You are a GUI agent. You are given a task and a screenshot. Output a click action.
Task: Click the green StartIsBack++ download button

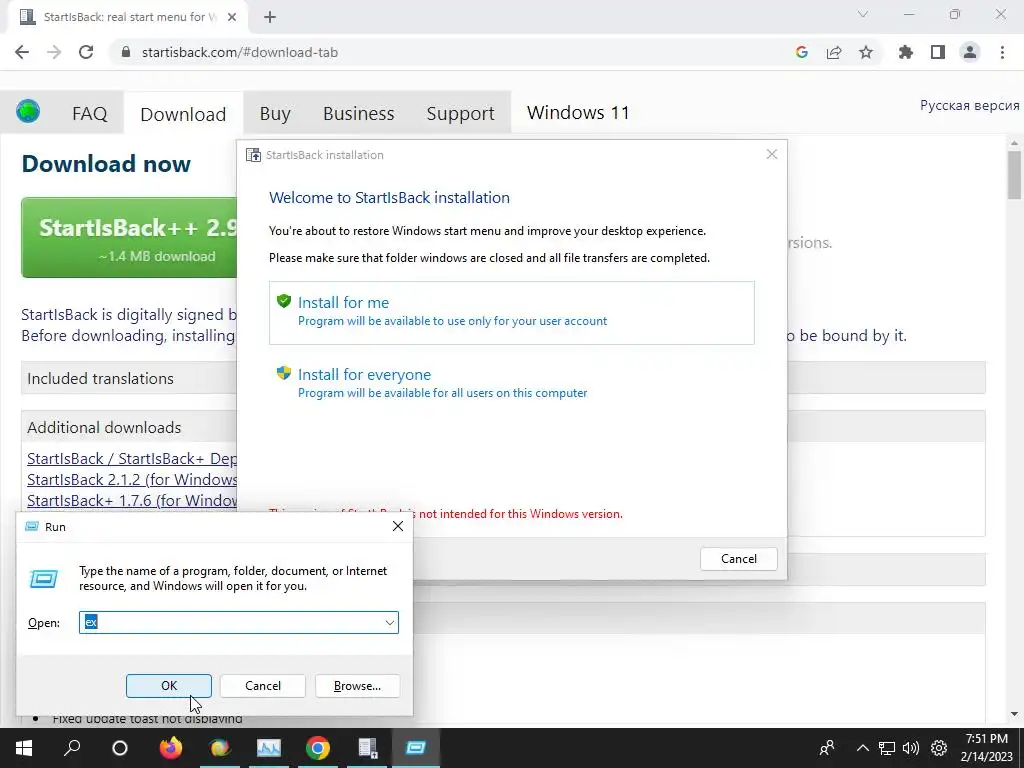click(129, 238)
